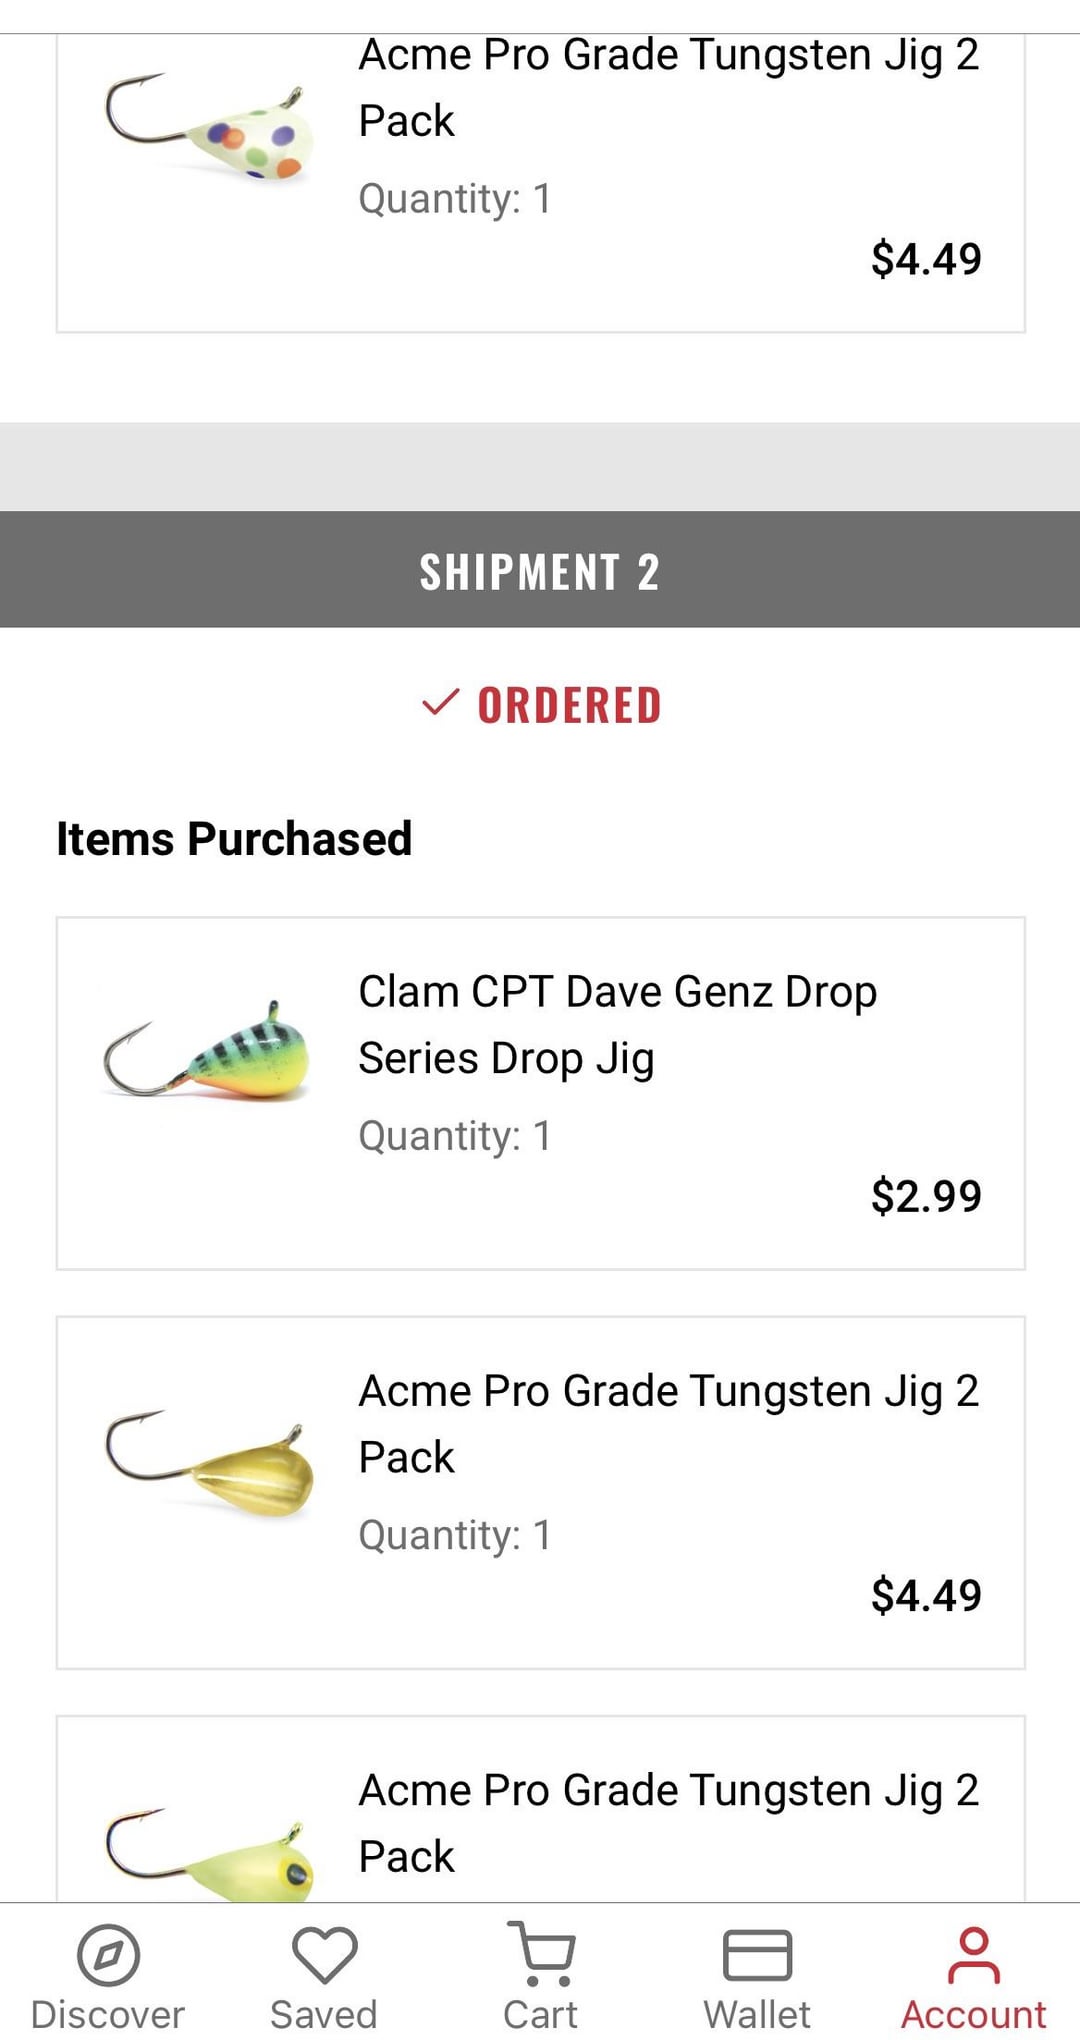Open the Discover tab label

click(x=108, y=2014)
